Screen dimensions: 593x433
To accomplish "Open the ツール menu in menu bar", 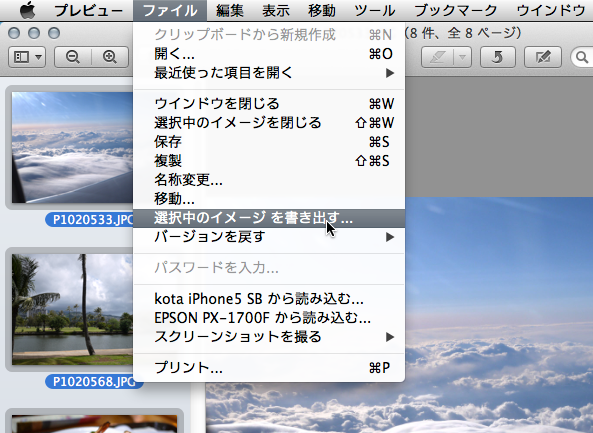I will point(374,10).
